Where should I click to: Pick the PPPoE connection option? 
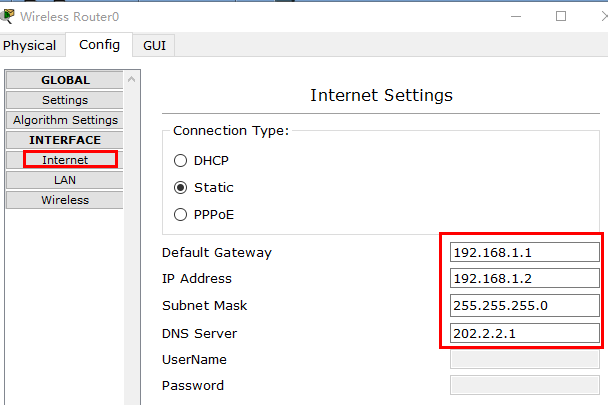click(x=181, y=214)
